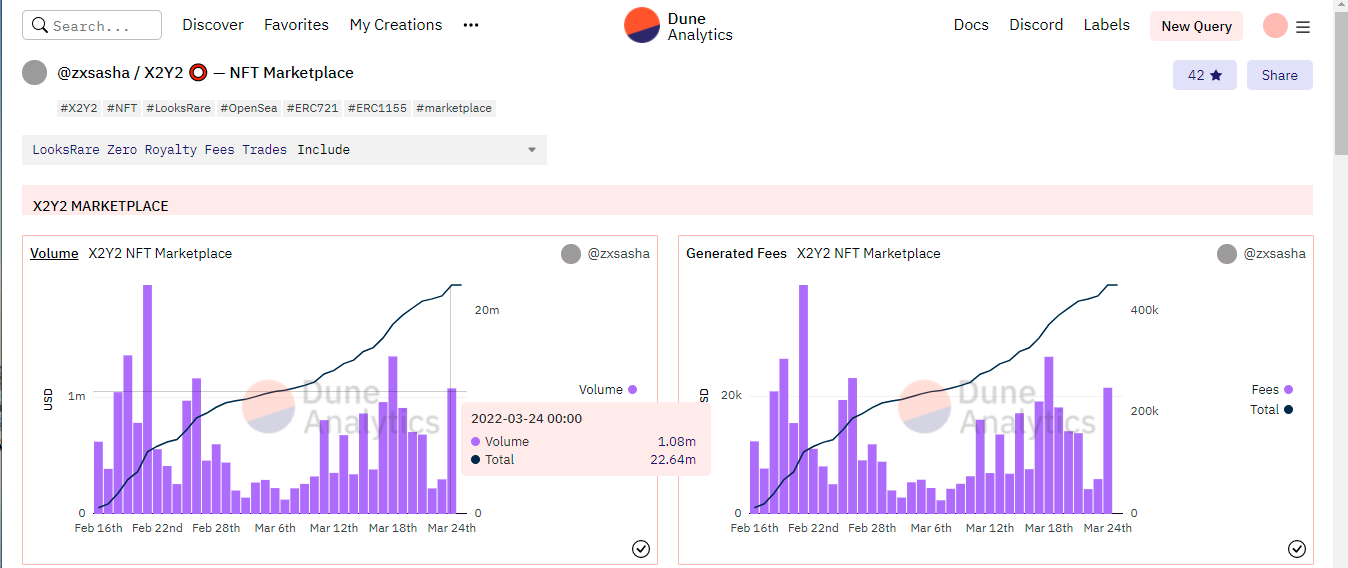Open the three-dots more menu

pos(471,25)
